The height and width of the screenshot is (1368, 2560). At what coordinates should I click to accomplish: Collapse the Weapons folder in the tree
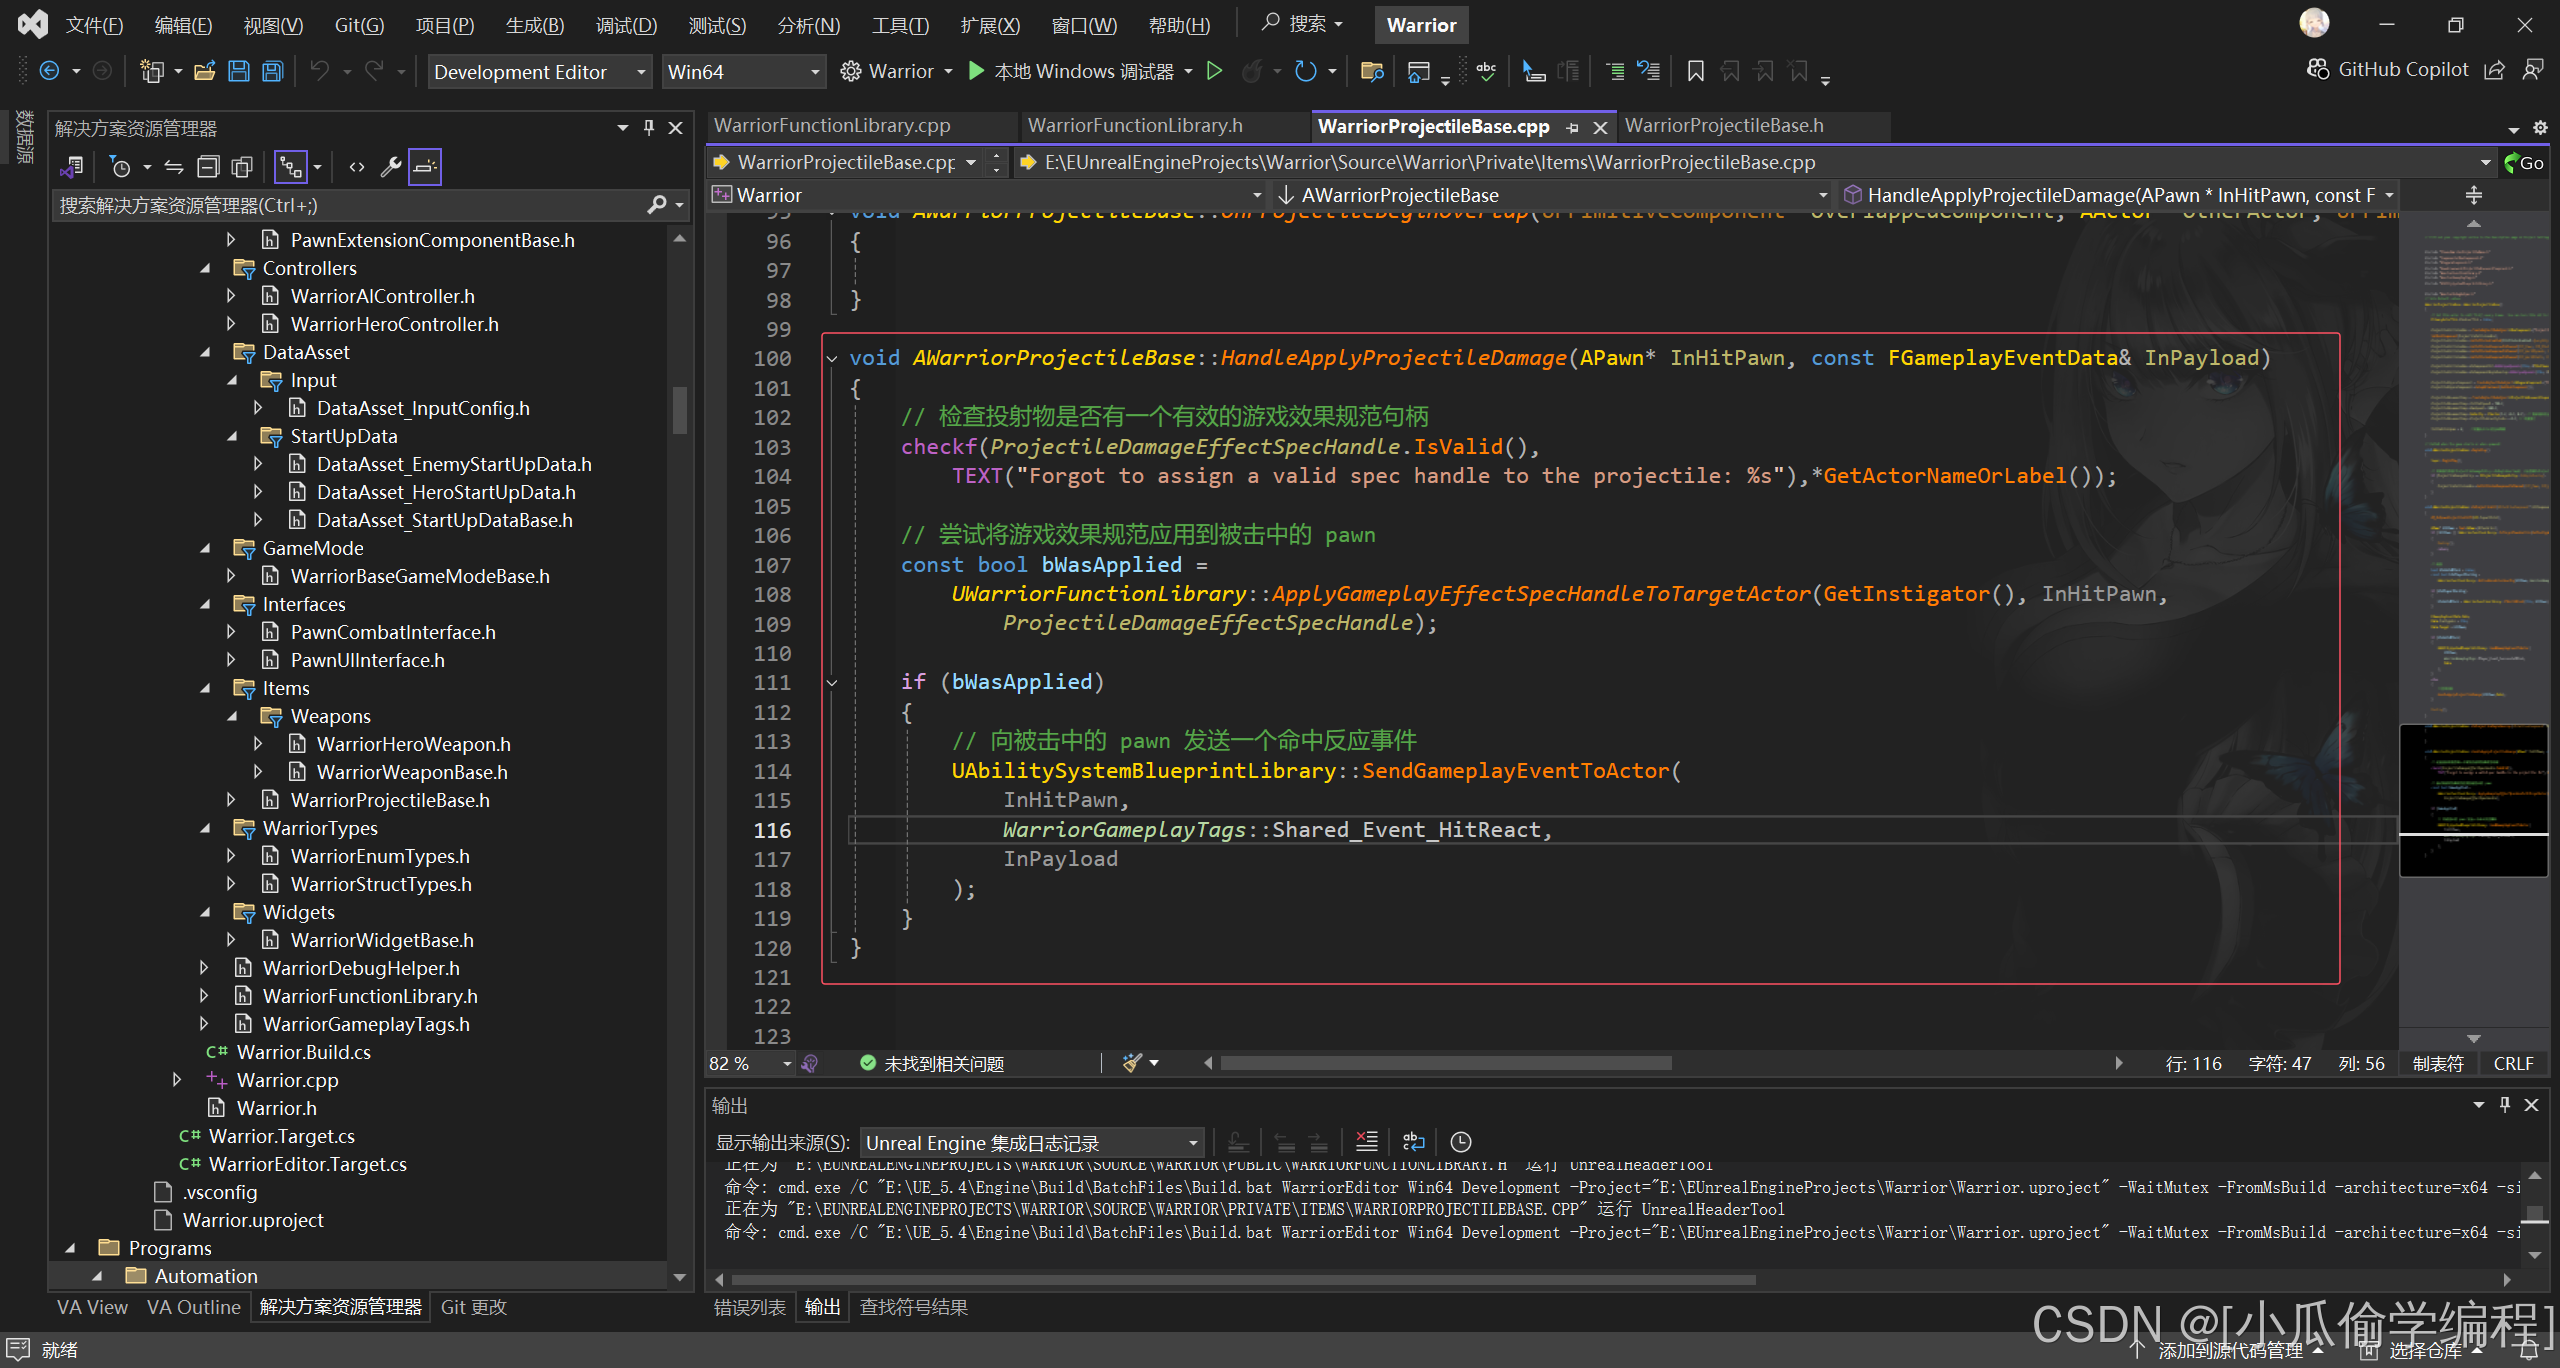tap(232, 716)
